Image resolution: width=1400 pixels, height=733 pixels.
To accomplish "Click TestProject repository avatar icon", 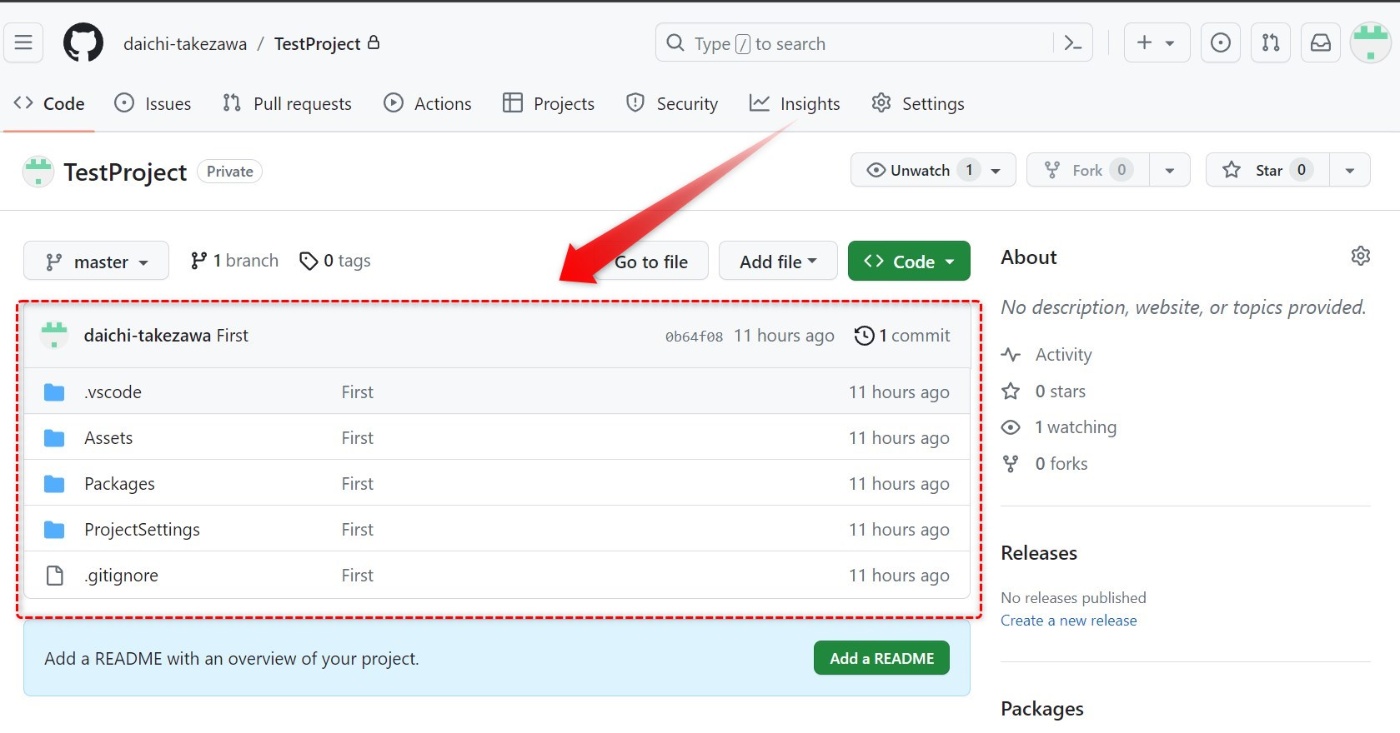I will [38, 171].
